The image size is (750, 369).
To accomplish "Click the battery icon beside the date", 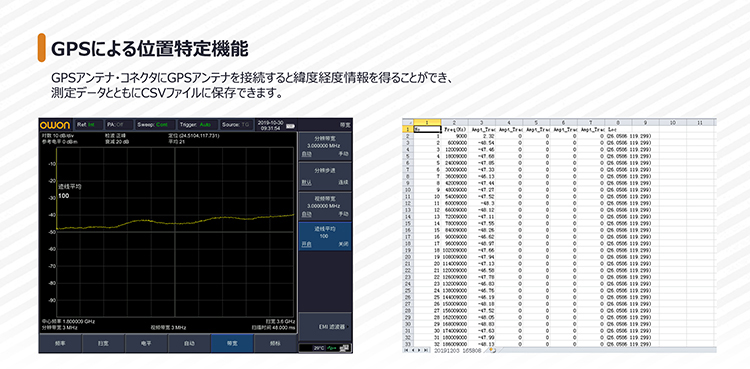I will point(289,127).
